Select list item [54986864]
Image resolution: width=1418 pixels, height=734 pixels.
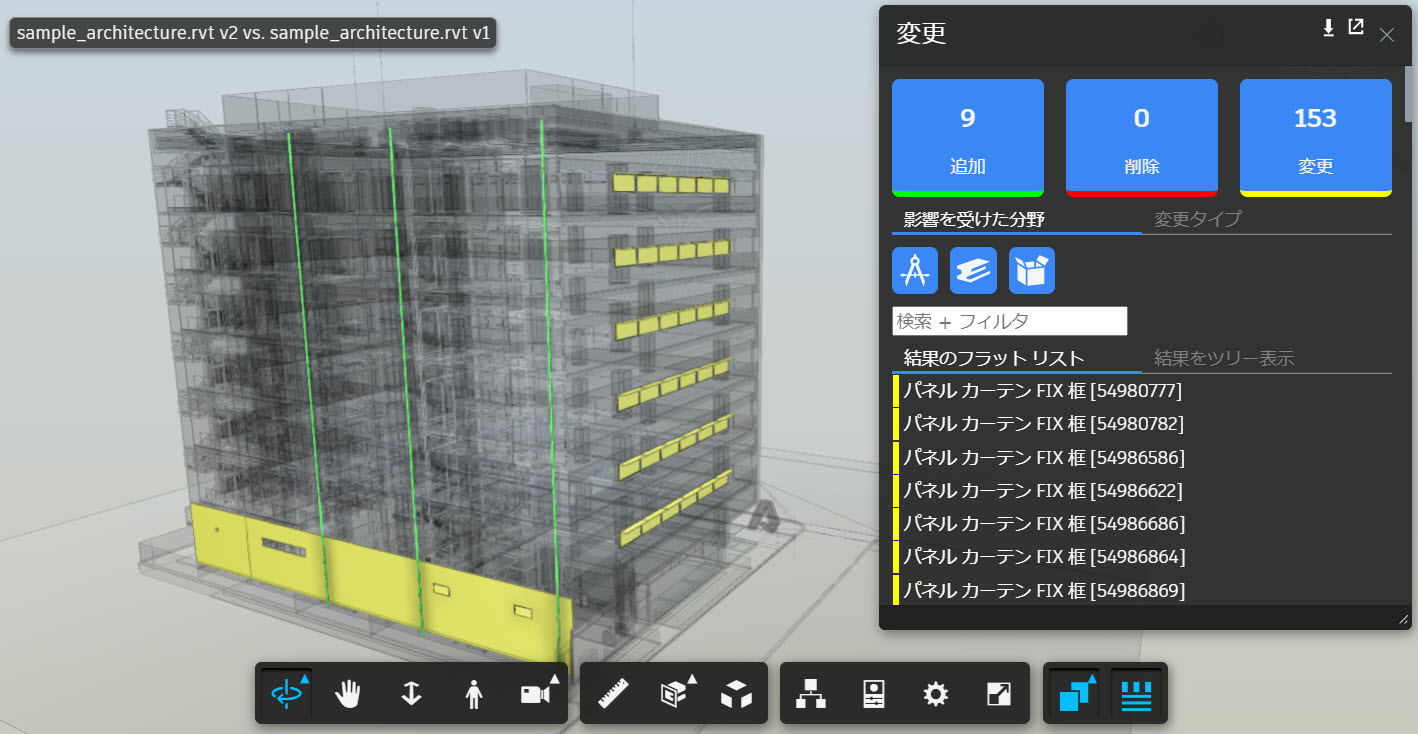(1142, 556)
